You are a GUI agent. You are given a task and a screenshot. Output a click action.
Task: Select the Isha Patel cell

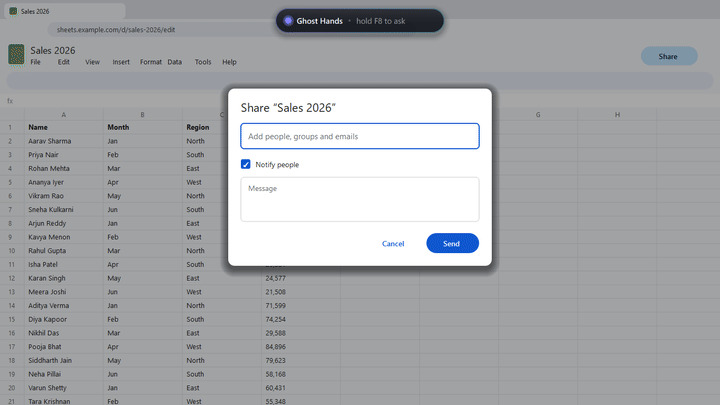point(64,264)
